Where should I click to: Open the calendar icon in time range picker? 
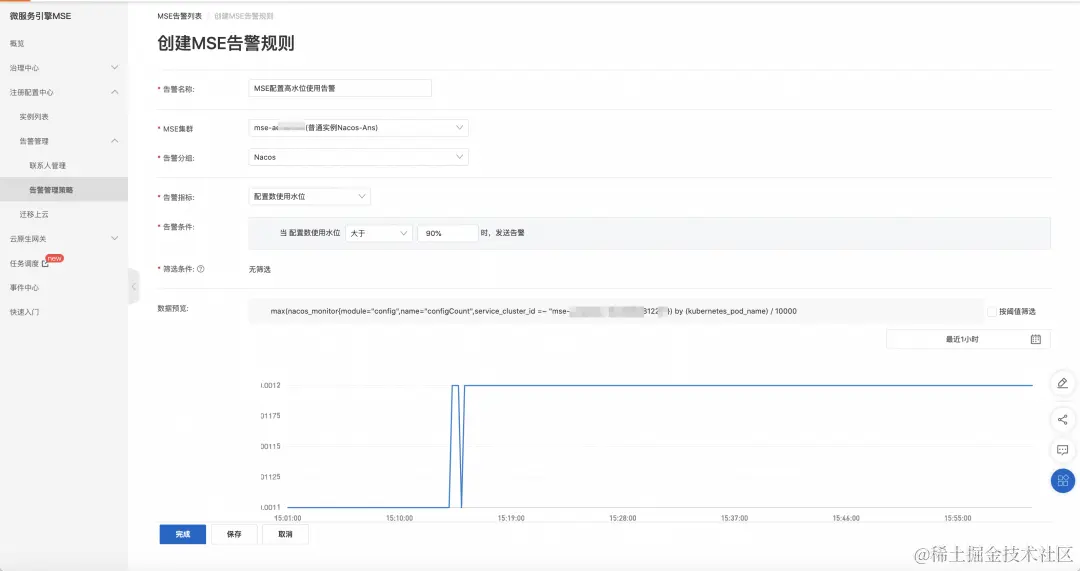pyautogui.click(x=1035, y=339)
